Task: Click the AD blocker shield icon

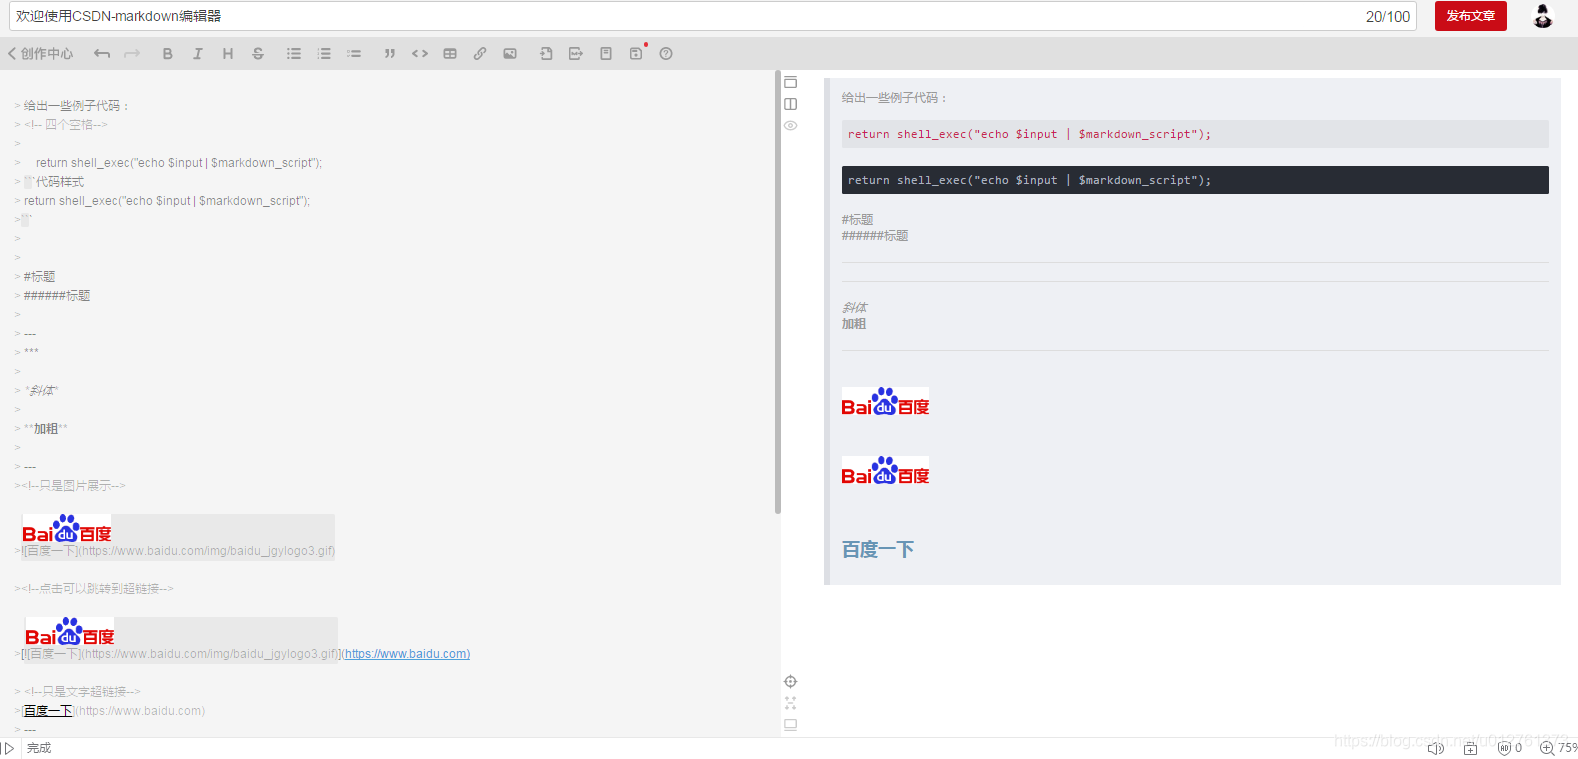Action: [1504, 748]
